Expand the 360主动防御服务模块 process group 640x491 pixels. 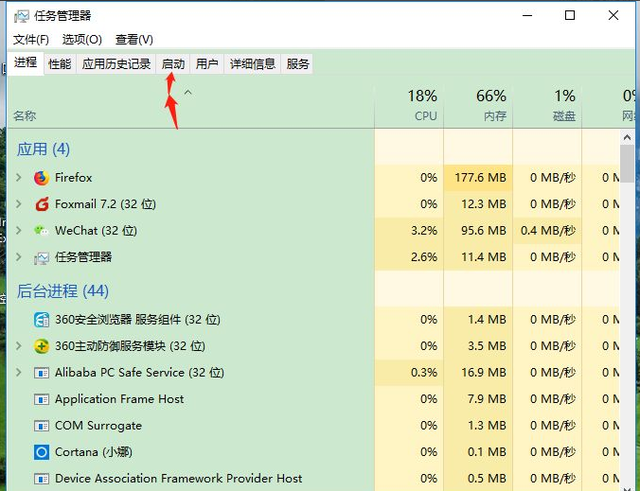[x=19, y=346]
